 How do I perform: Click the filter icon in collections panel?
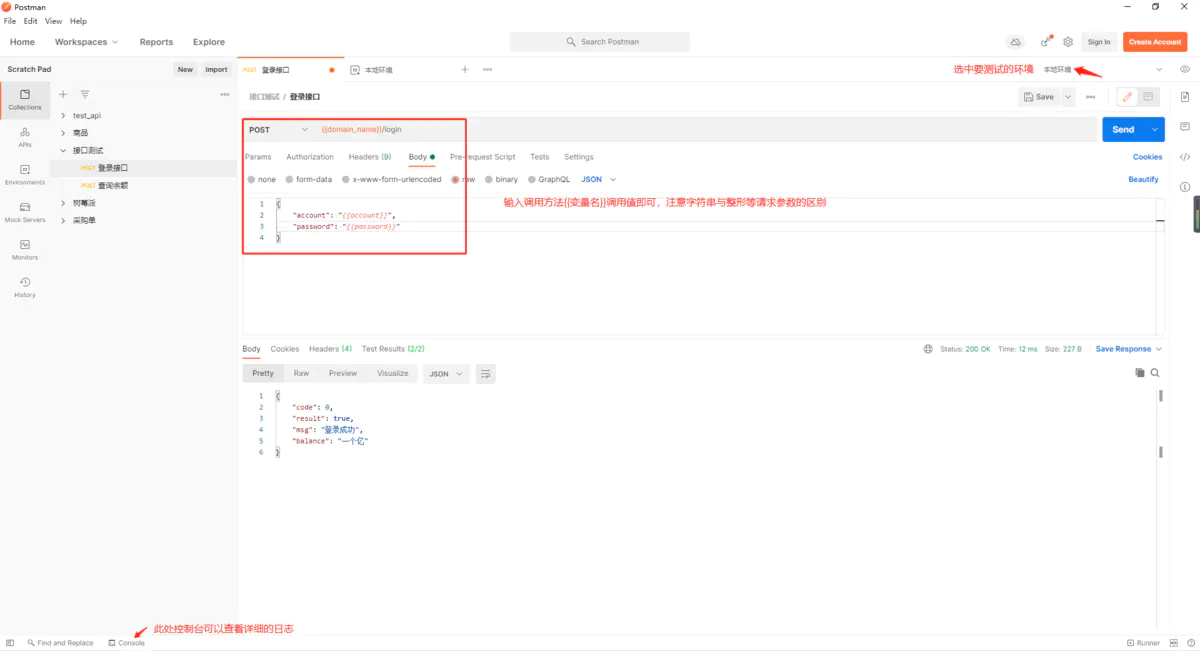point(85,94)
